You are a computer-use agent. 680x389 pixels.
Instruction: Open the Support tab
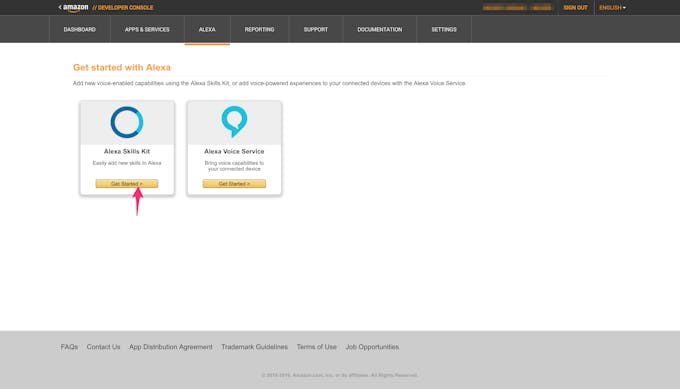316,29
